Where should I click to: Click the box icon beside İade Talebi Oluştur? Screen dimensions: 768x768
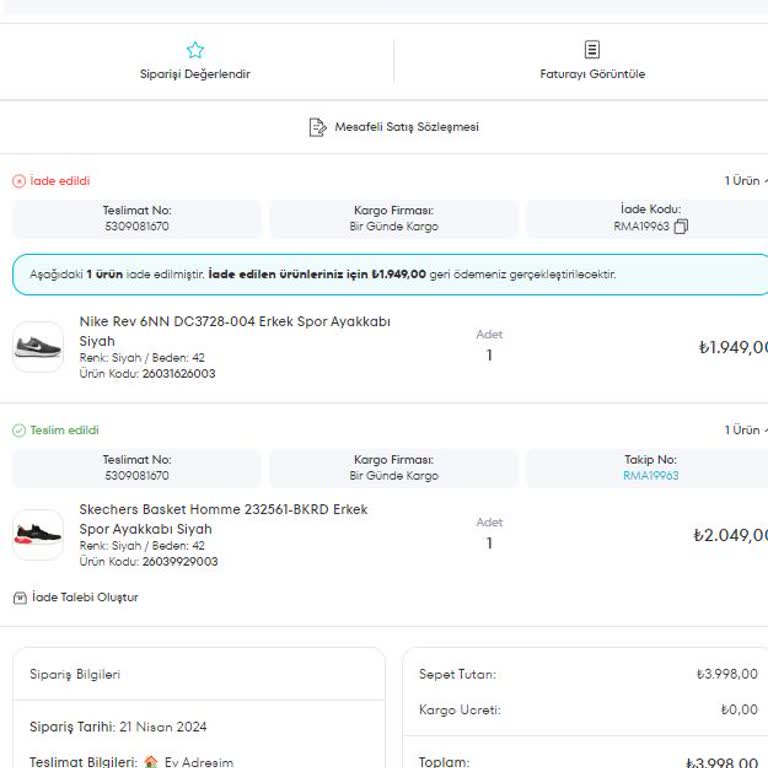click(x=19, y=598)
